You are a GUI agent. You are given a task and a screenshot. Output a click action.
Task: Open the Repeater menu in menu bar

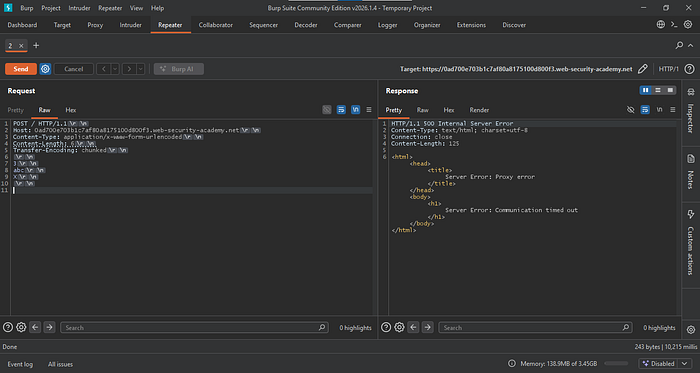point(110,8)
